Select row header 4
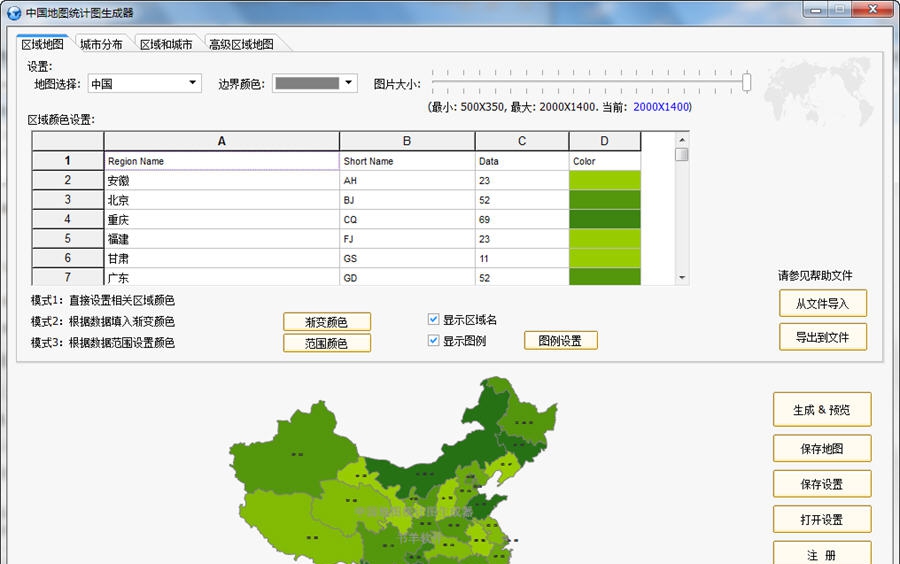 tap(68, 219)
